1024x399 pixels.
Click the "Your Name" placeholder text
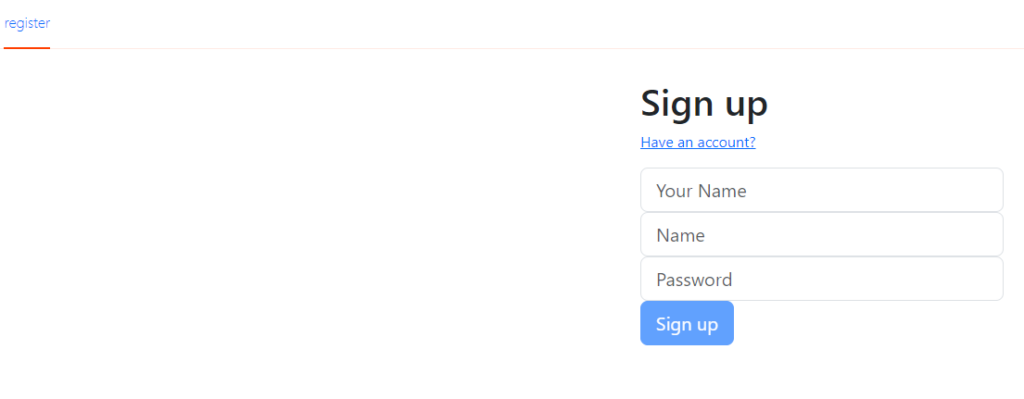pos(701,191)
